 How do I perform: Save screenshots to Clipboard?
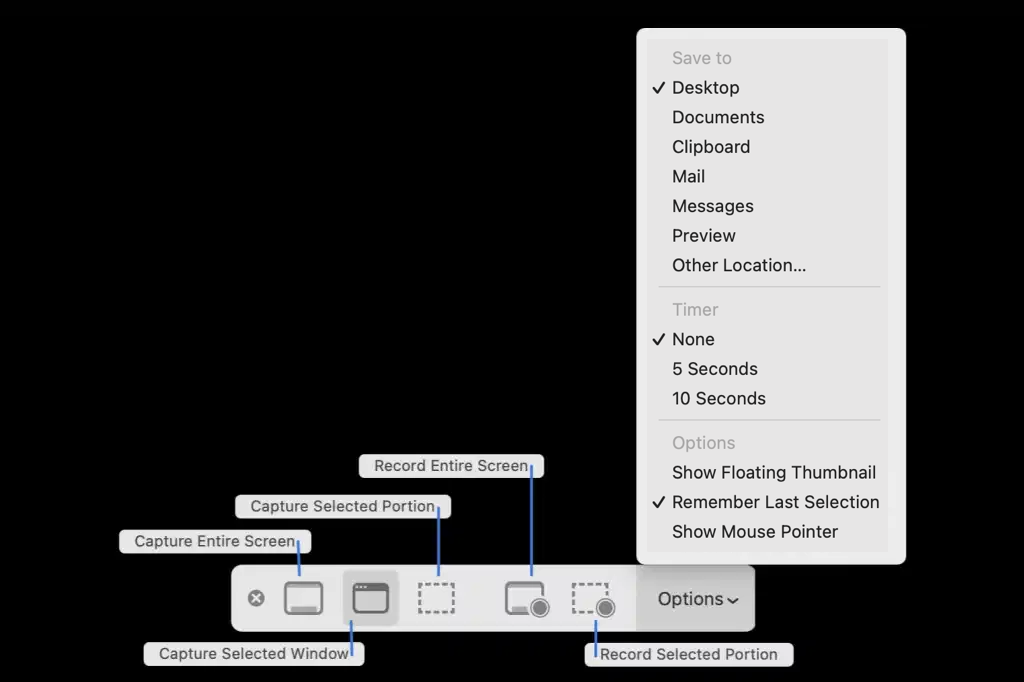pos(711,146)
